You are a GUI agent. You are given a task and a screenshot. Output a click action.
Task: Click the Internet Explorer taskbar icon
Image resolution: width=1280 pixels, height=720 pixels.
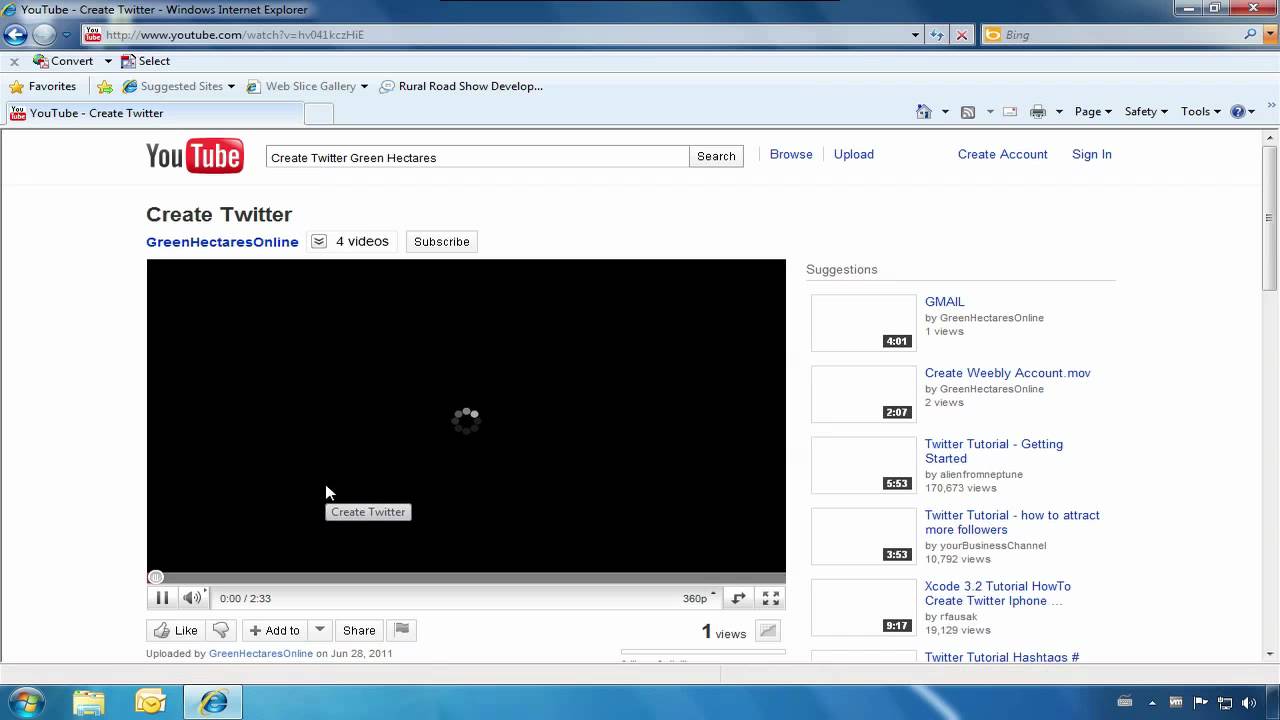point(213,702)
